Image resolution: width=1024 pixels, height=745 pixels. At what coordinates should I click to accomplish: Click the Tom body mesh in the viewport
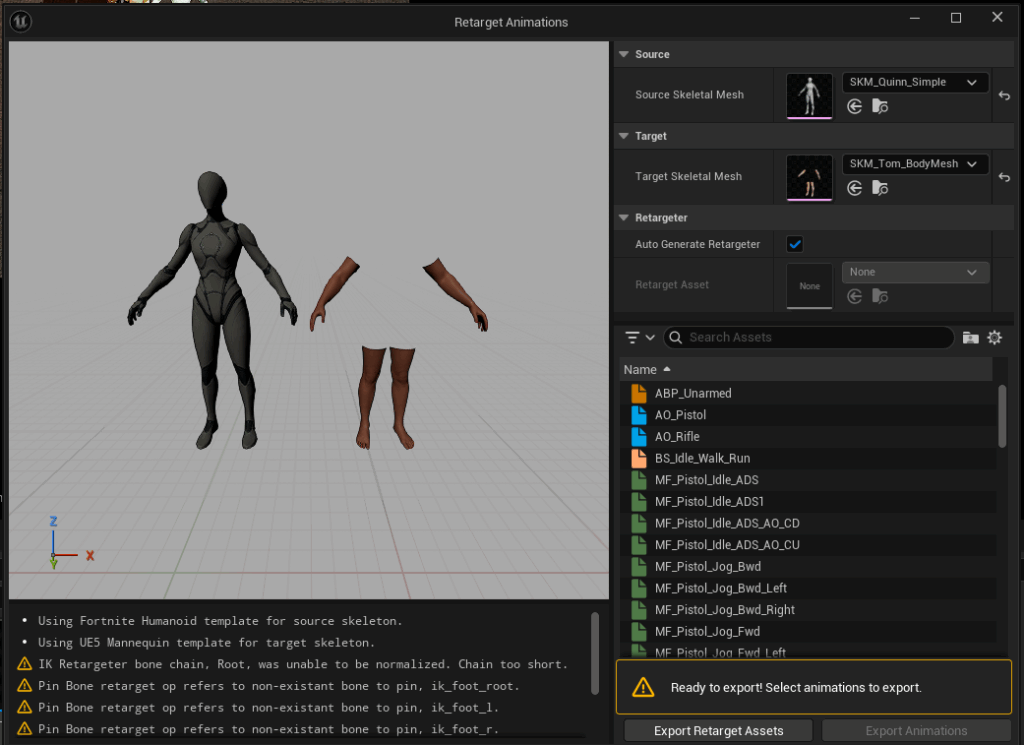(x=398, y=353)
